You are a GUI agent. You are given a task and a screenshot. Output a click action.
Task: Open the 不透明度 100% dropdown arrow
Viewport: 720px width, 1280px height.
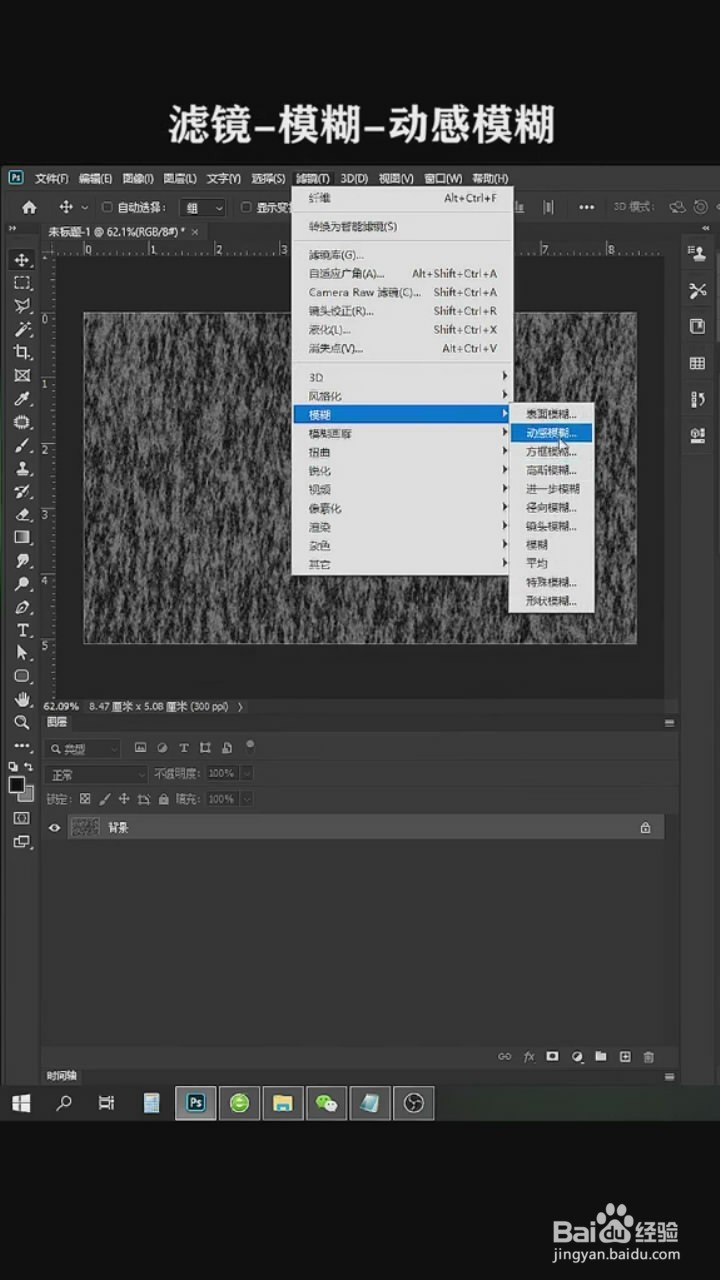coord(246,774)
